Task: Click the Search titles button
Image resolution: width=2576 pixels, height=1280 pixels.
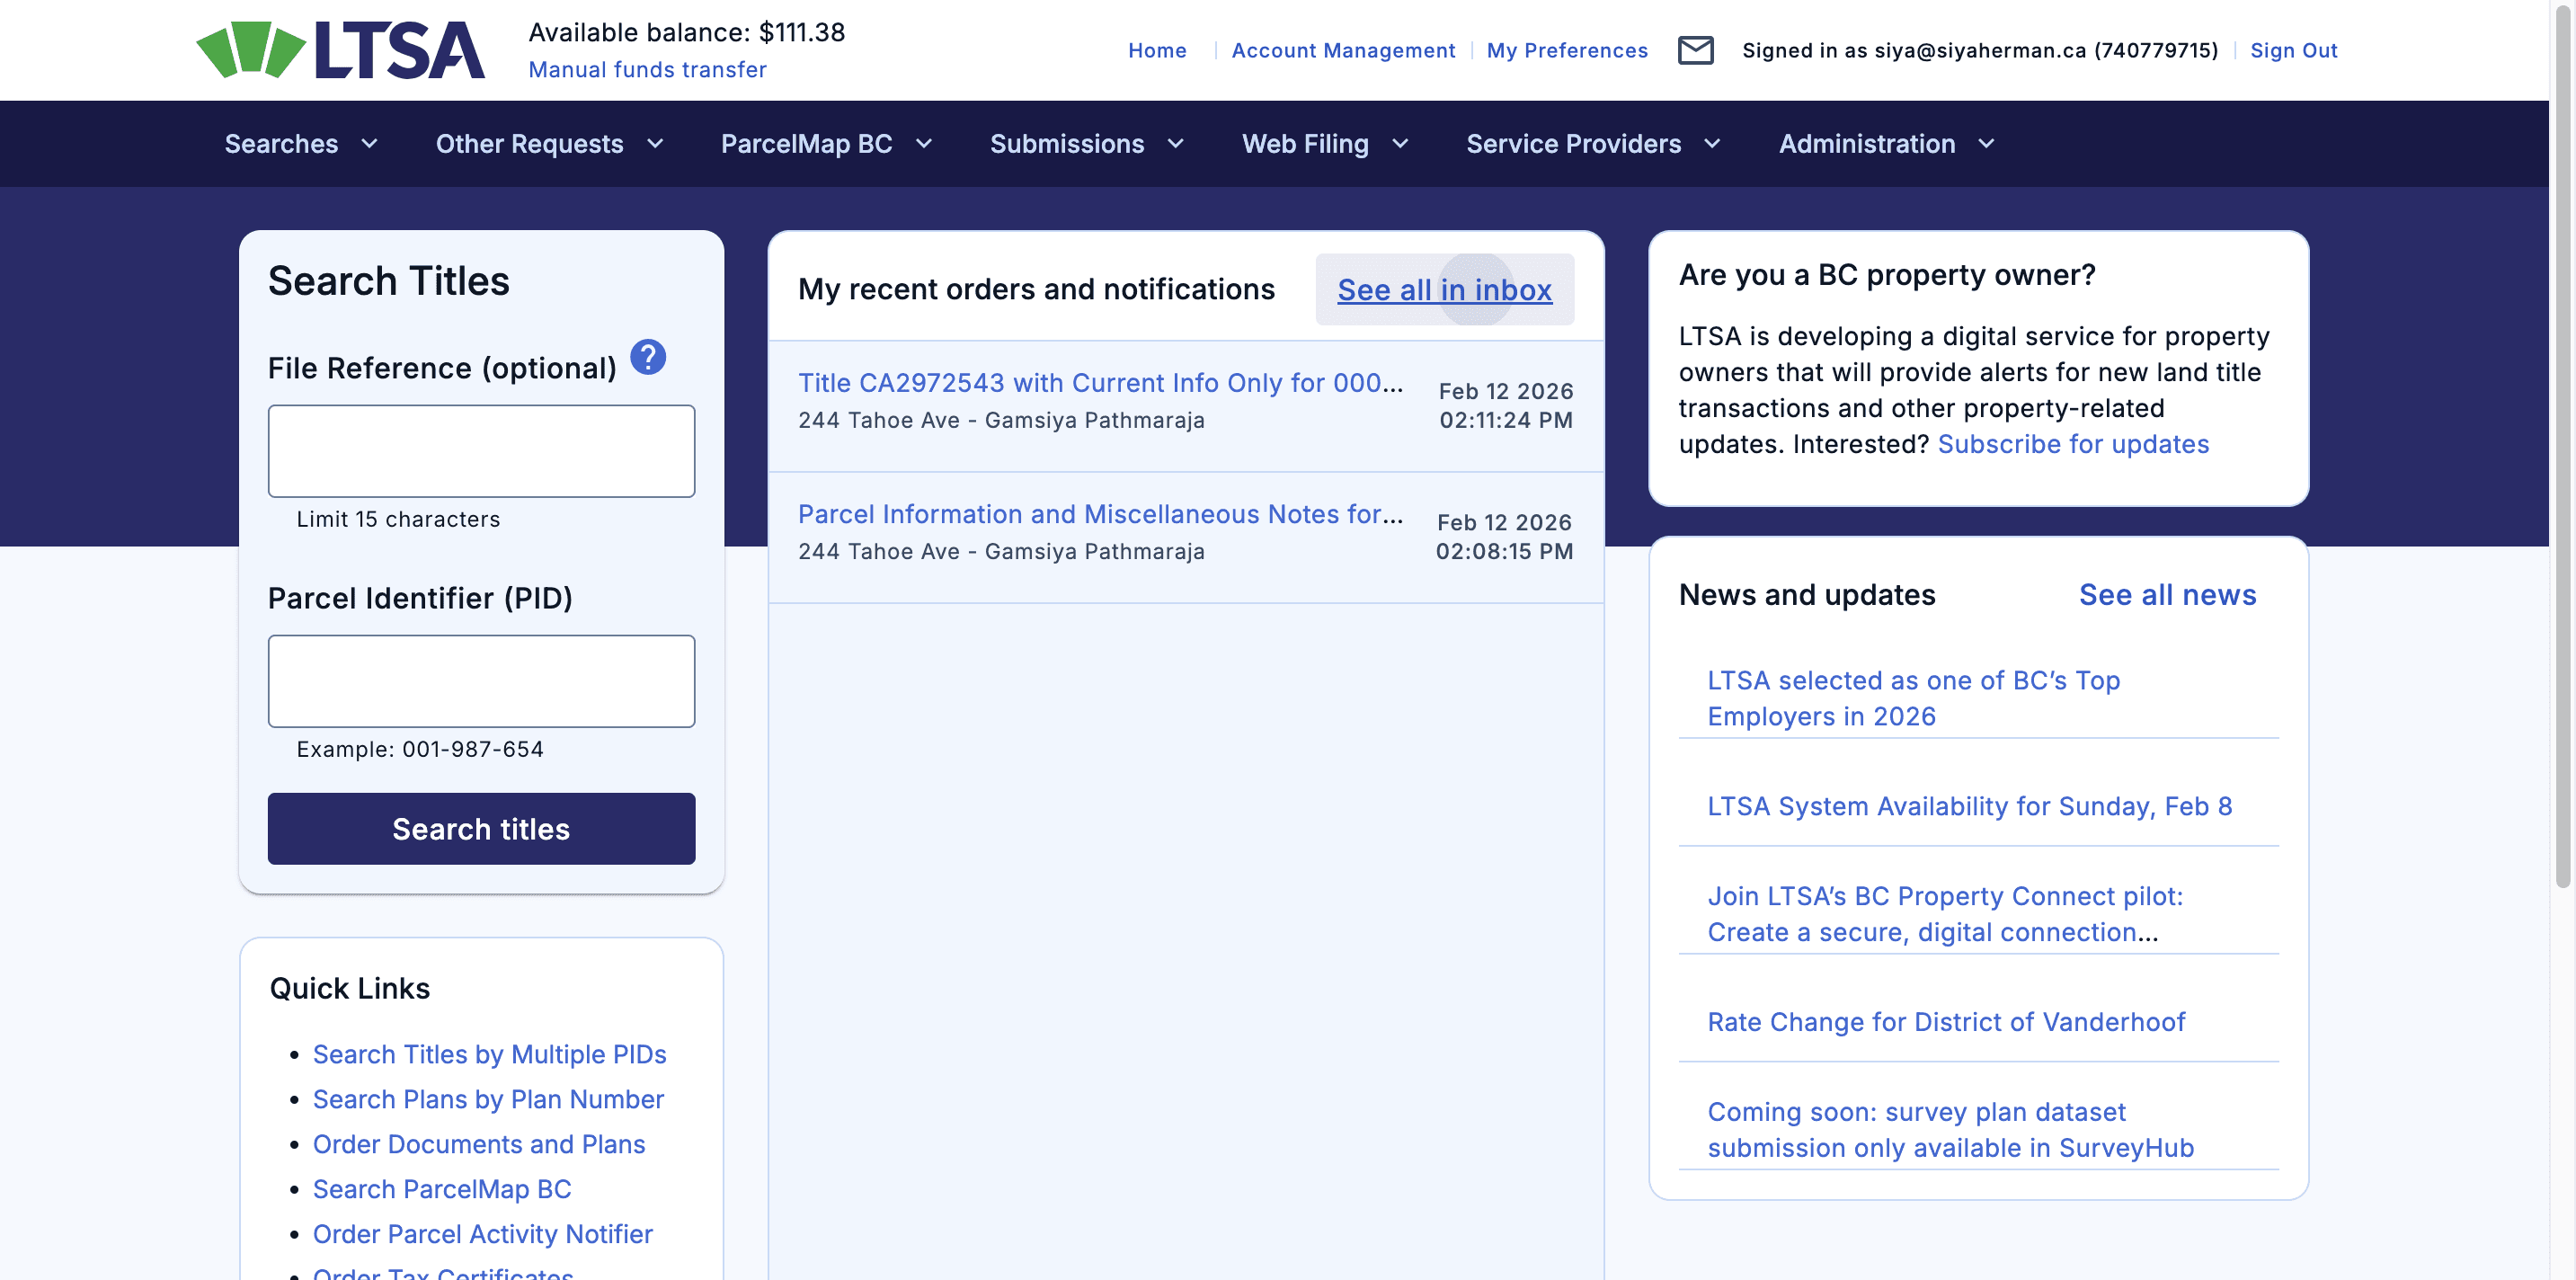Action: click(x=481, y=828)
